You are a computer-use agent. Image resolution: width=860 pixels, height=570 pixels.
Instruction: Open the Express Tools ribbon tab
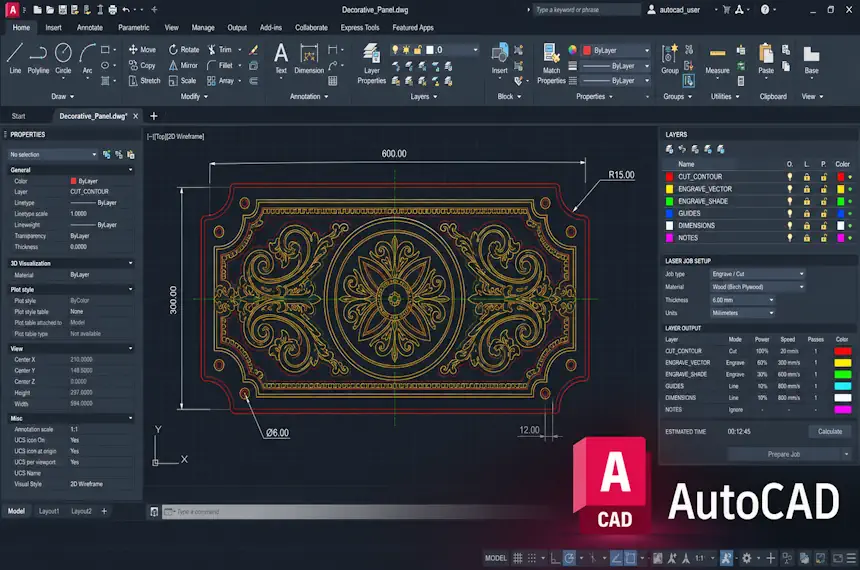tap(360, 27)
